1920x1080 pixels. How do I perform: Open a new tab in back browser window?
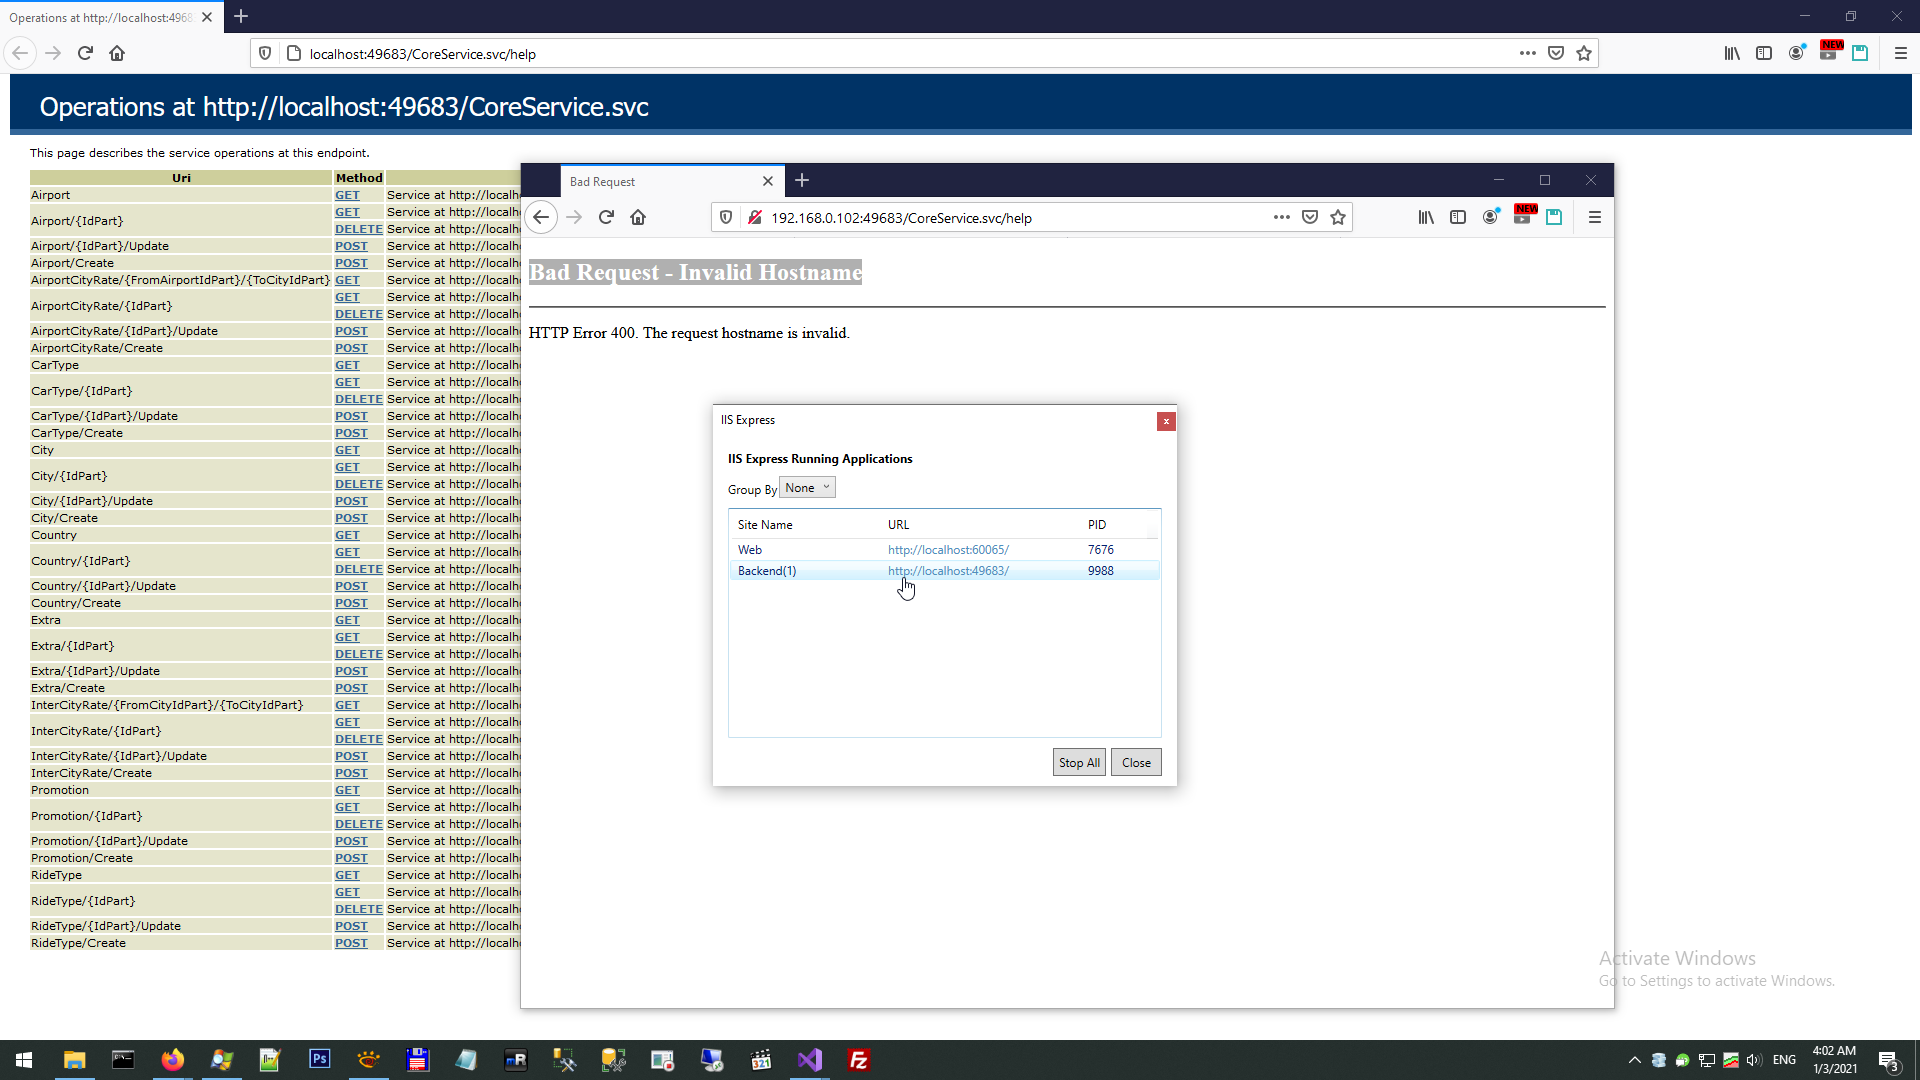pos(241,17)
